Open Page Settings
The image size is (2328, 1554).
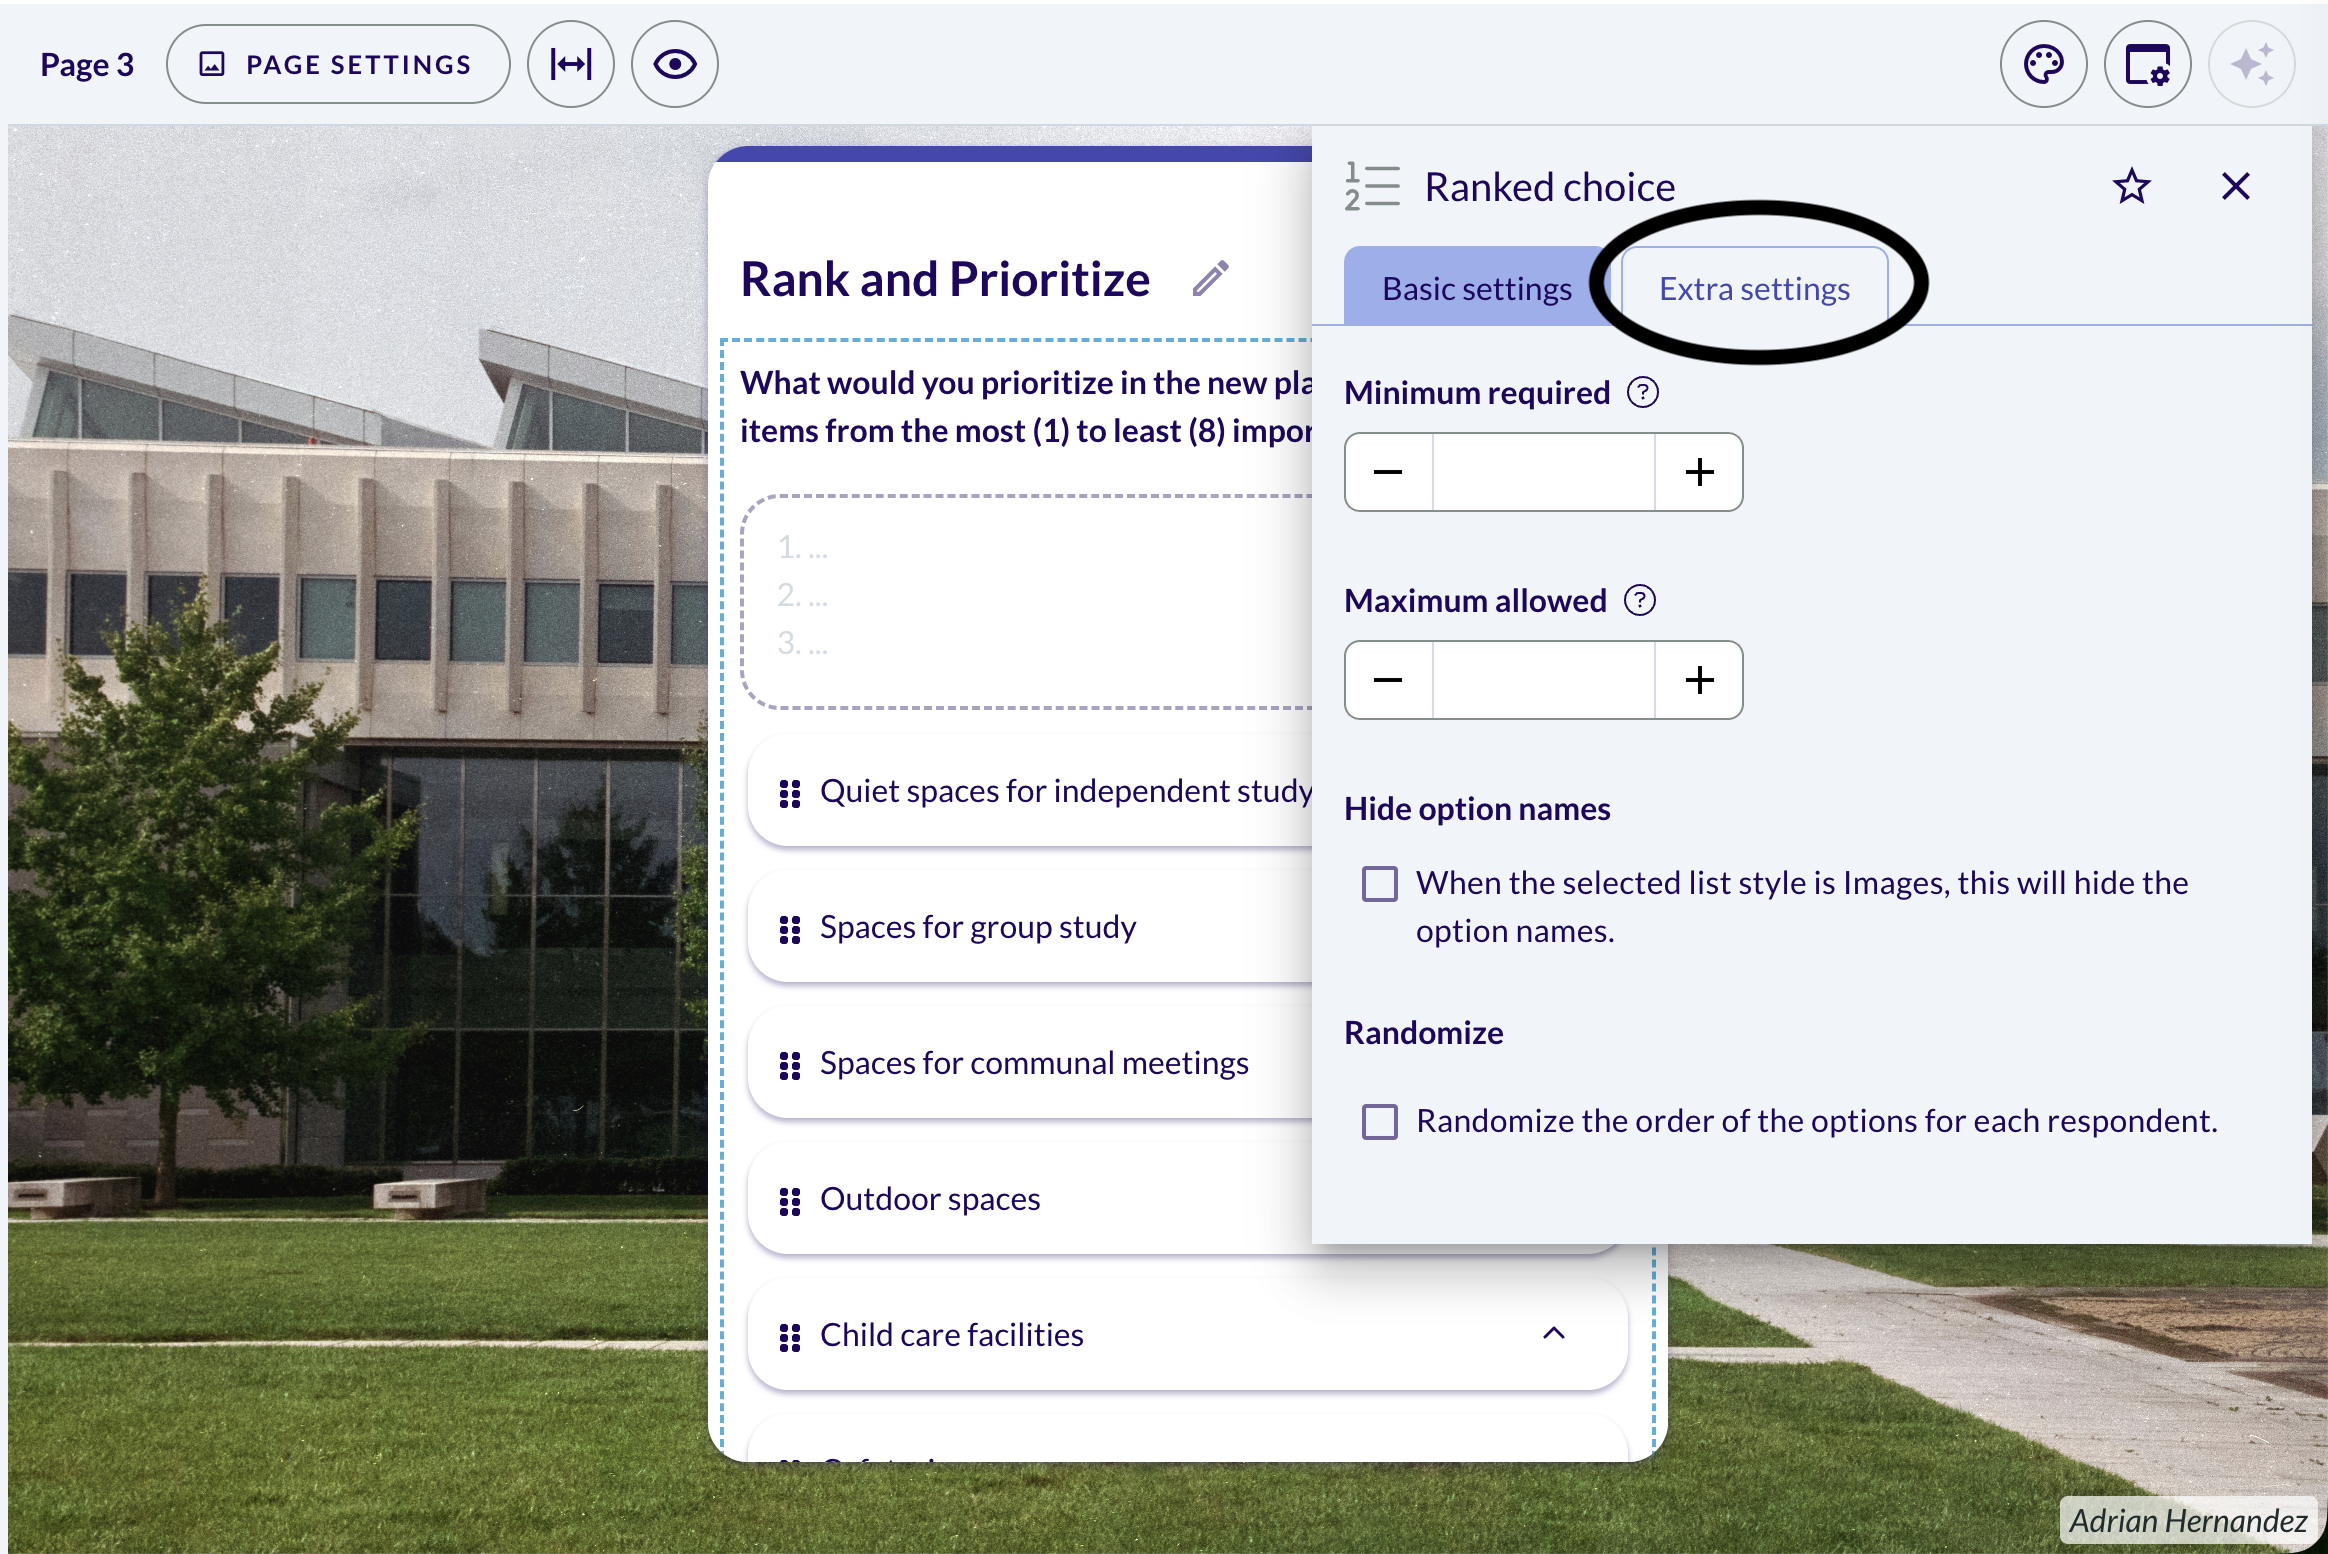(x=338, y=64)
